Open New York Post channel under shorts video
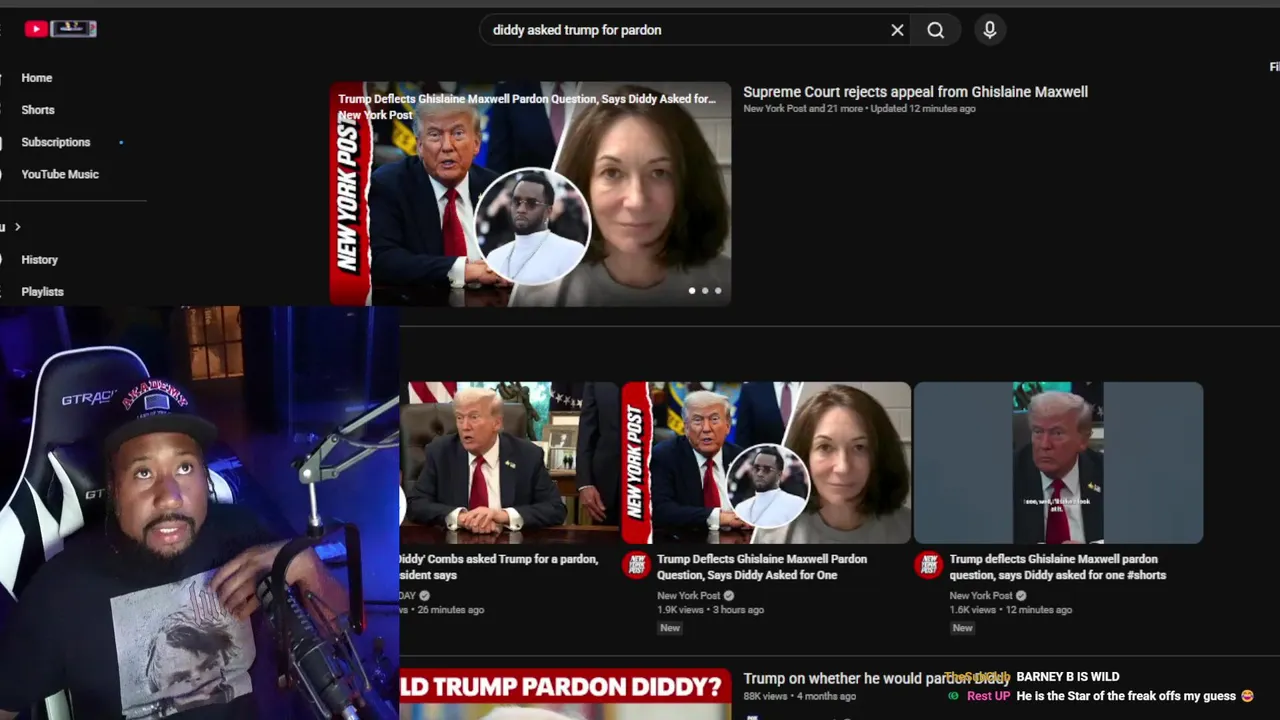 981,596
